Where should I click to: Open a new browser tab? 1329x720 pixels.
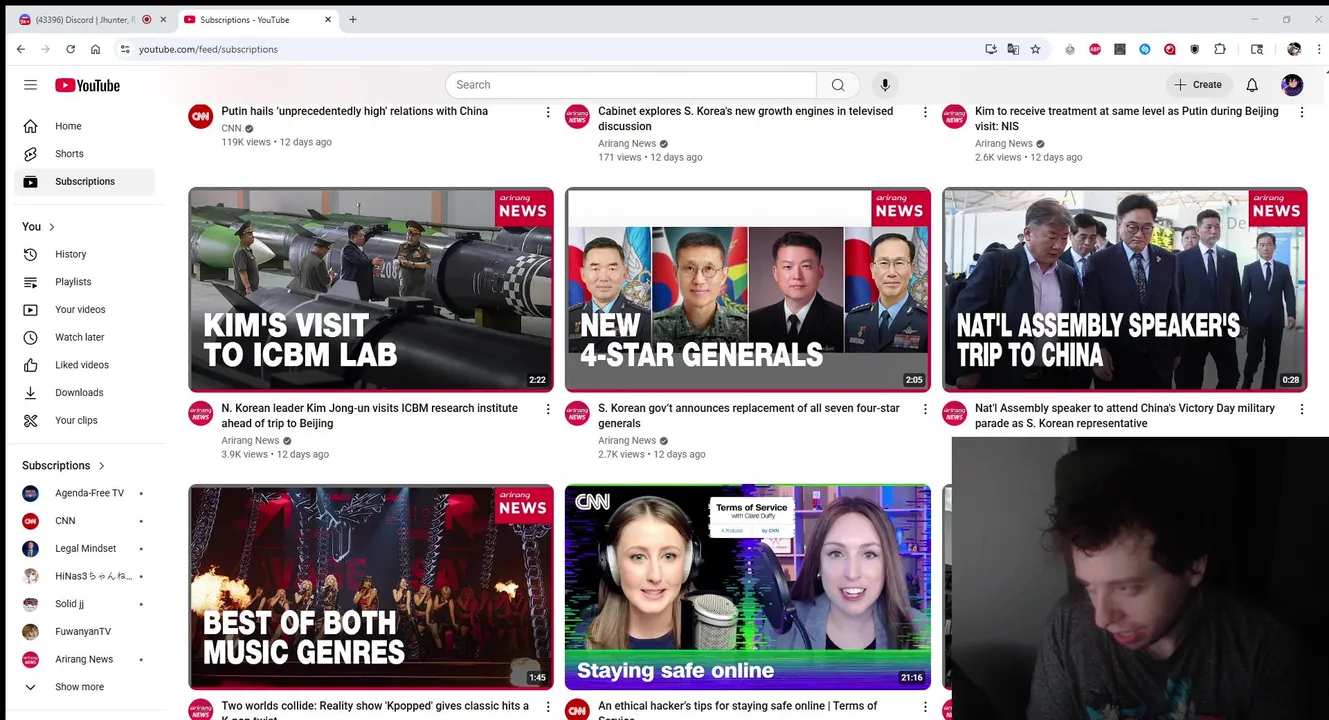point(352,19)
